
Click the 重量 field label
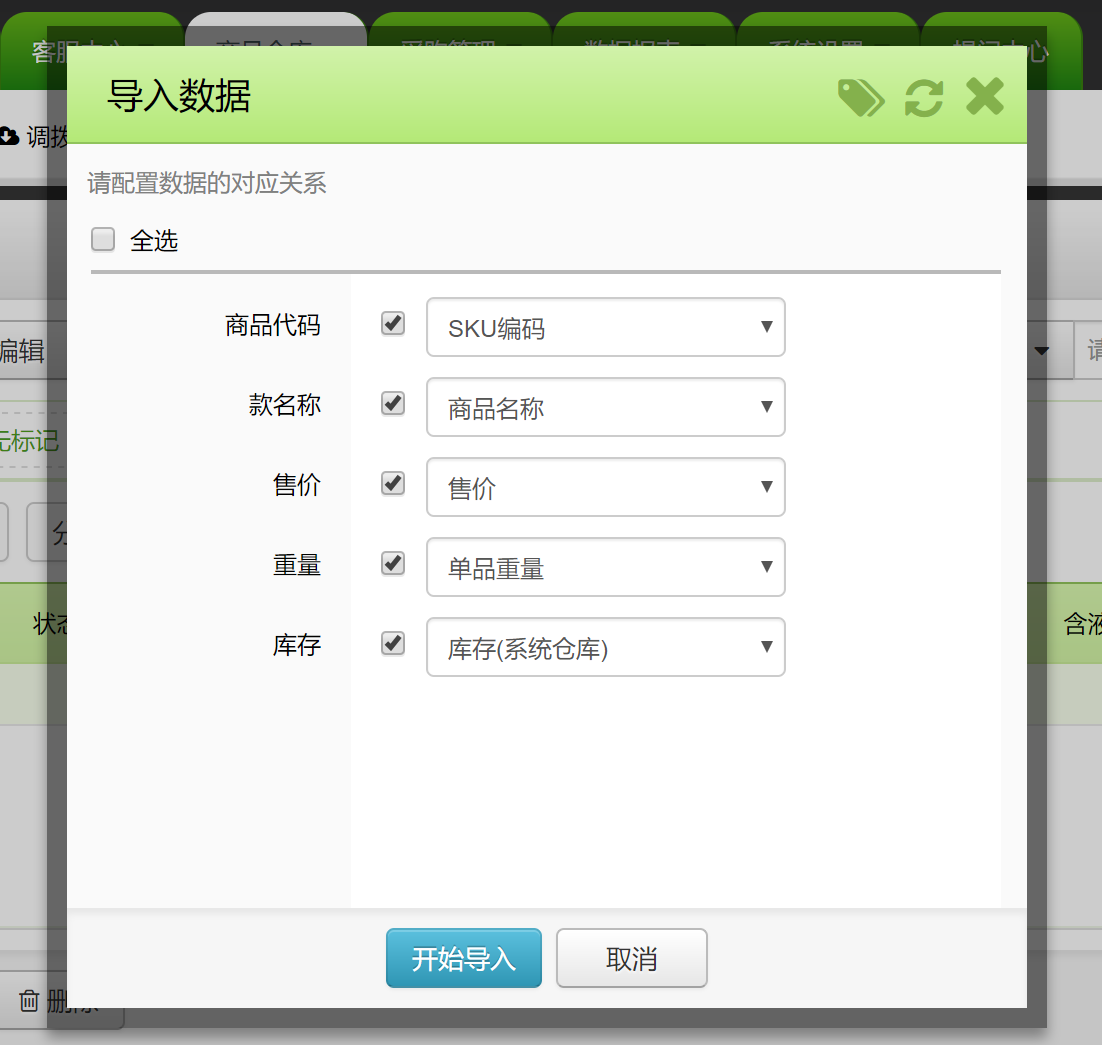click(297, 566)
